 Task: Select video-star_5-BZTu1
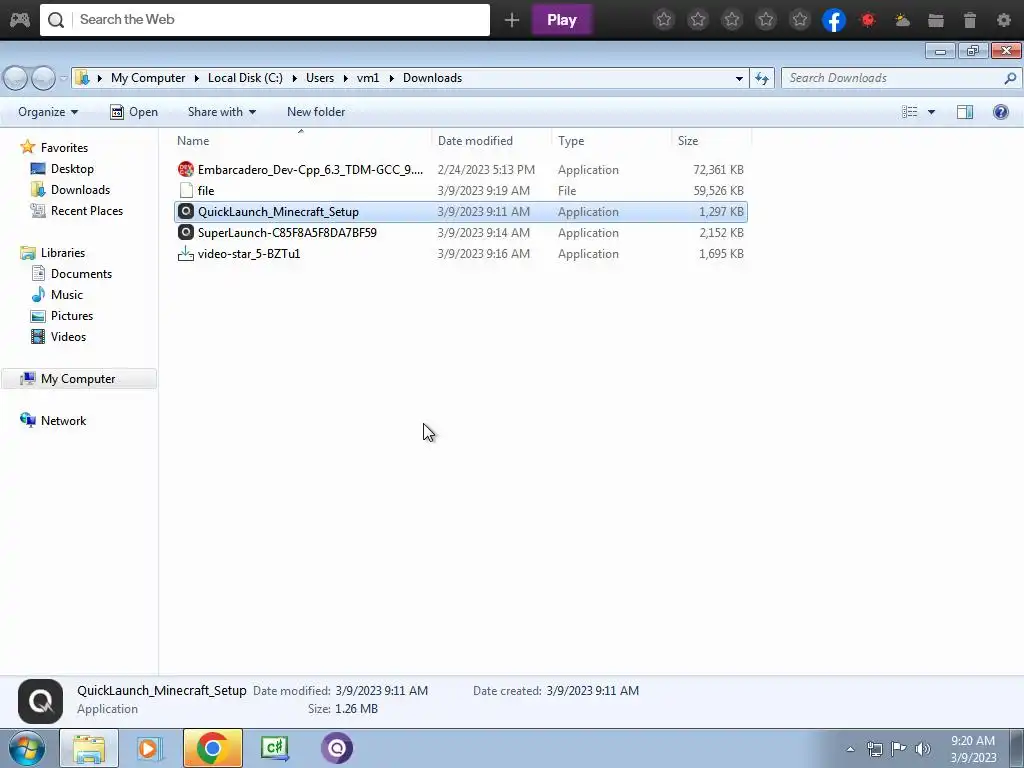click(460, 253)
